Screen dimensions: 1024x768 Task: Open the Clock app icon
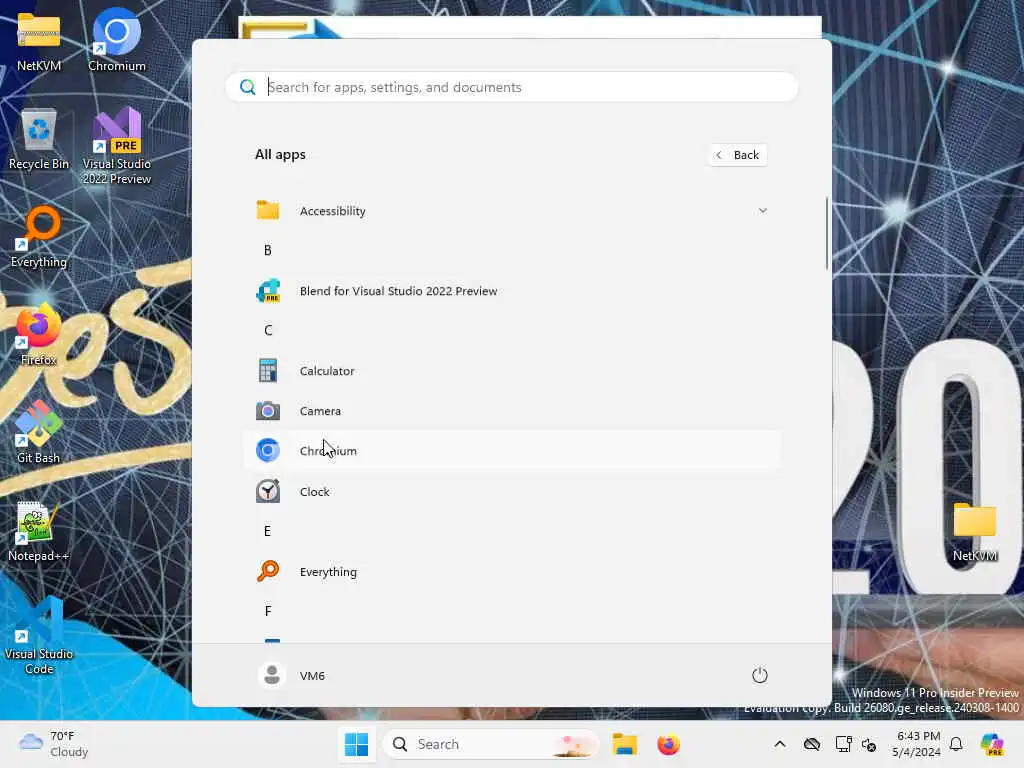pos(268,491)
